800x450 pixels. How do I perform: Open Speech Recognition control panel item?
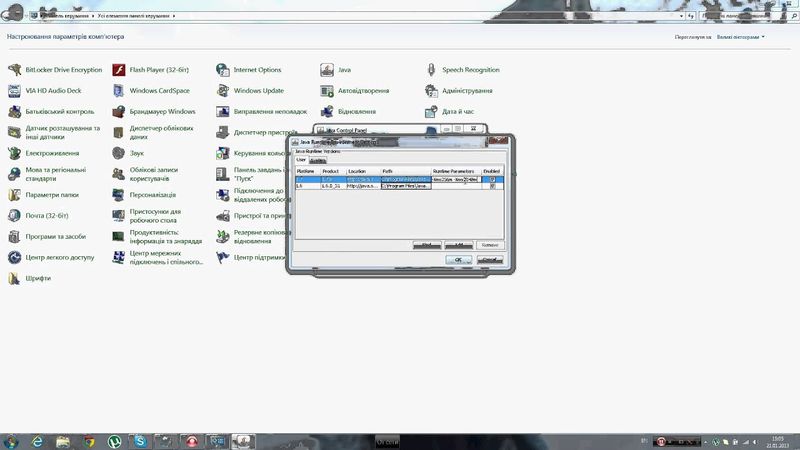click(x=432, y=70)
